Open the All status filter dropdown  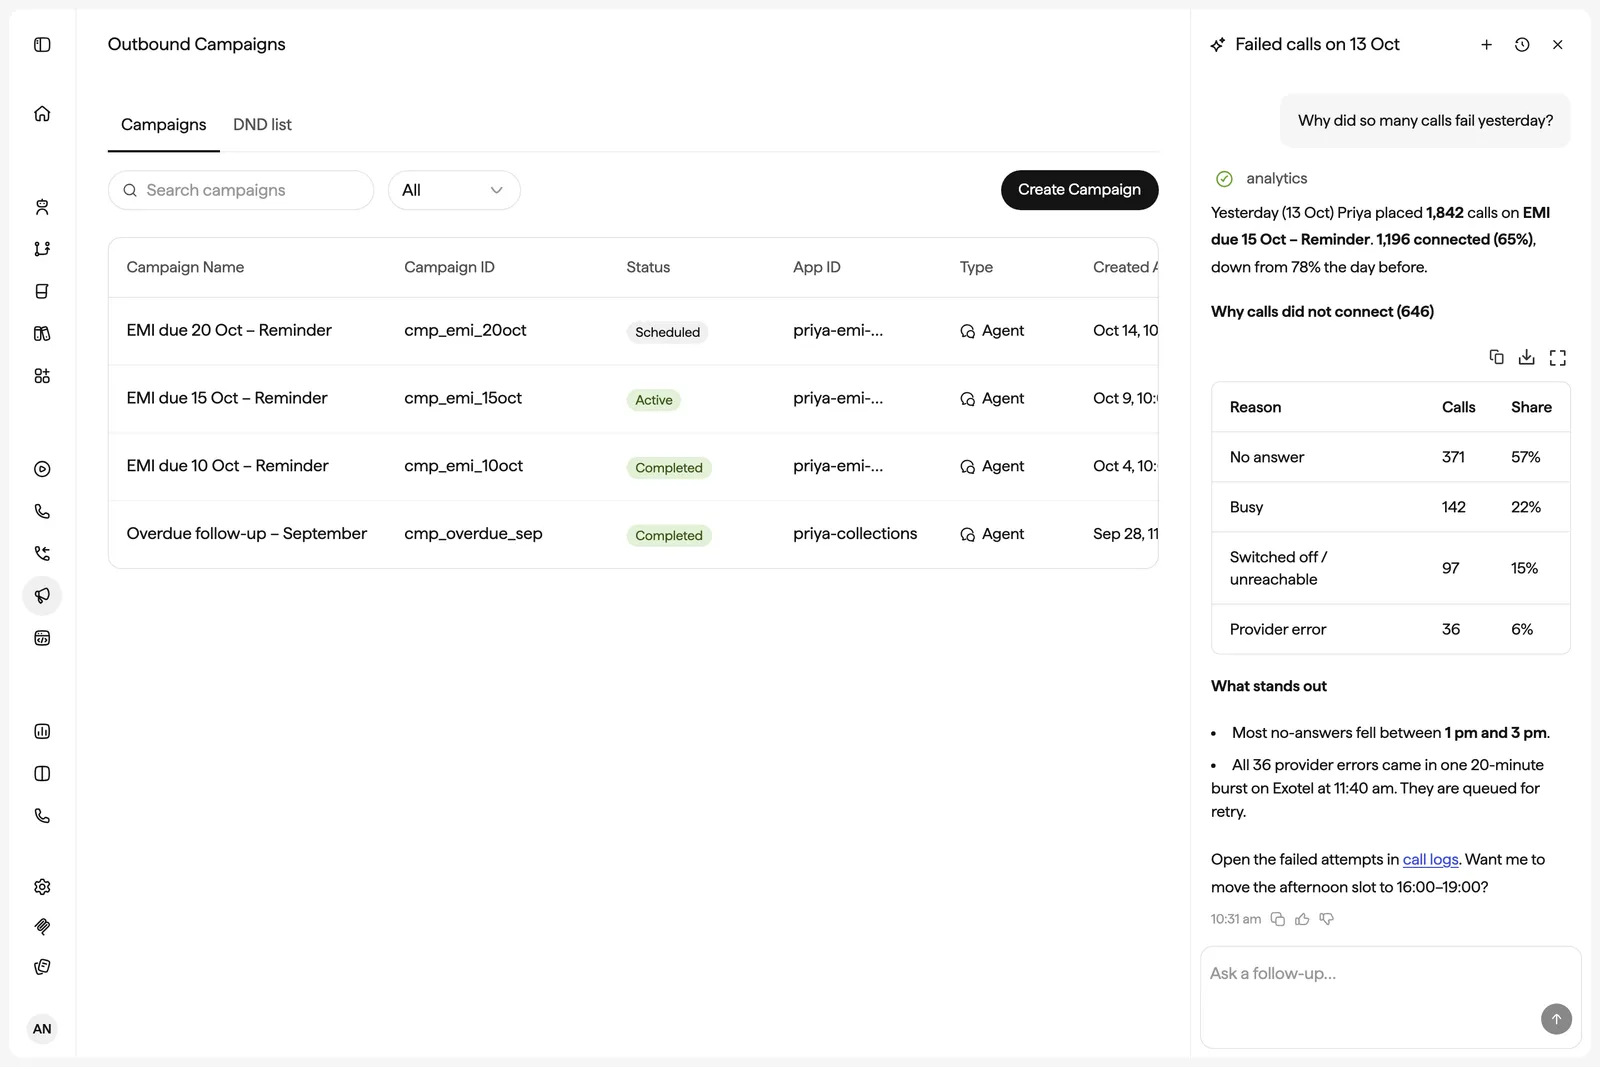(x=454, y=190)
